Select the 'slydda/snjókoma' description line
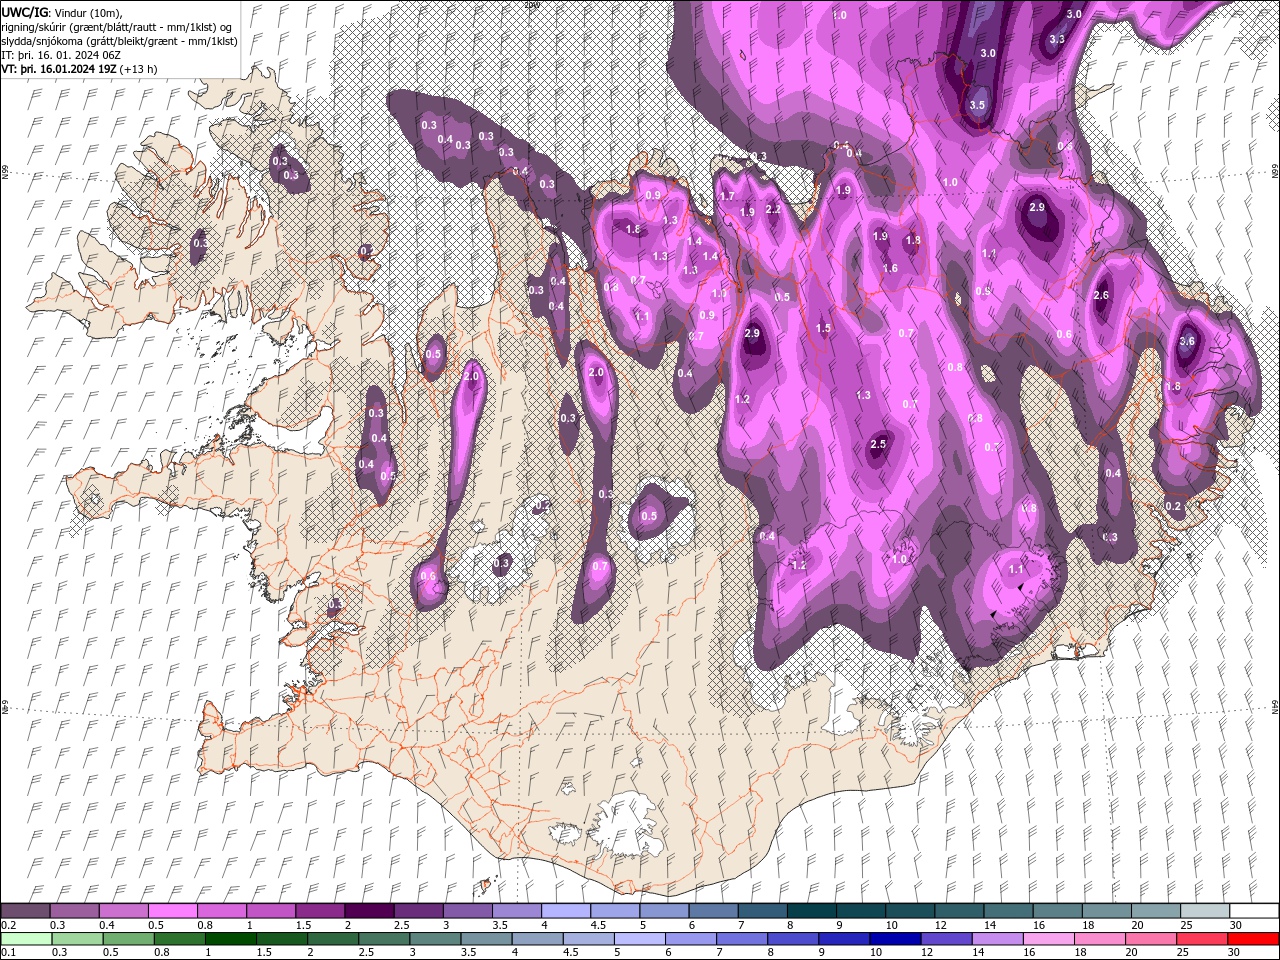Viewport: 1280px width, 960px height. point(119,41)
